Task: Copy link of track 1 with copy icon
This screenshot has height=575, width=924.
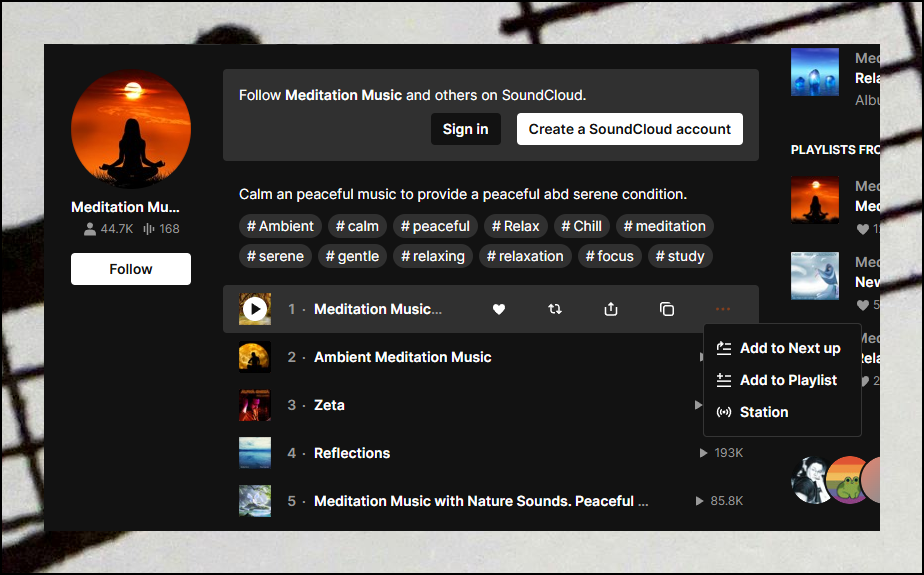Action: 666,309
